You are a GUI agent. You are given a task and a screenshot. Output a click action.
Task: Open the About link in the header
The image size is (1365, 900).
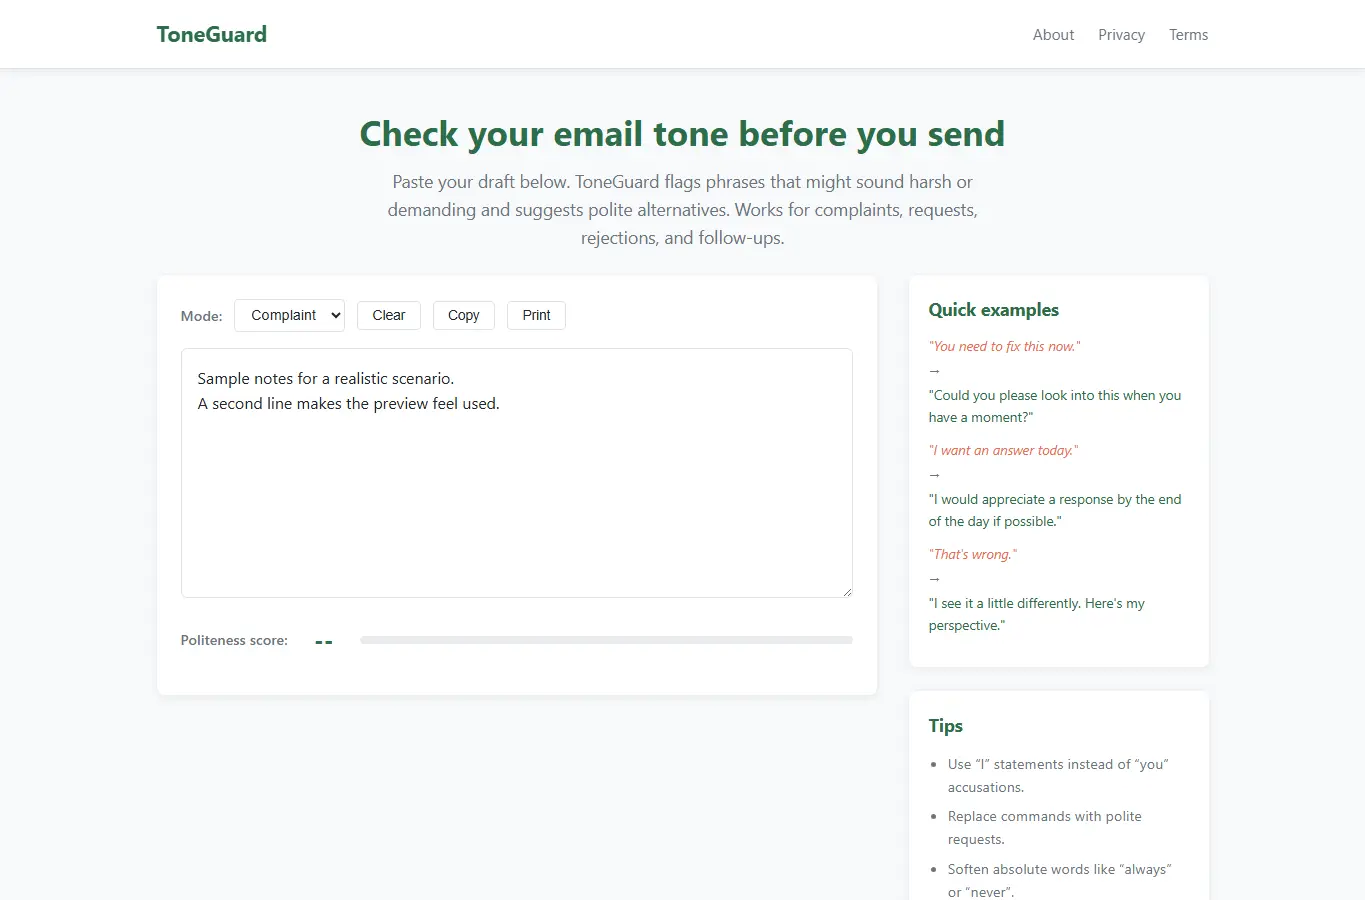click(1053, 35)
